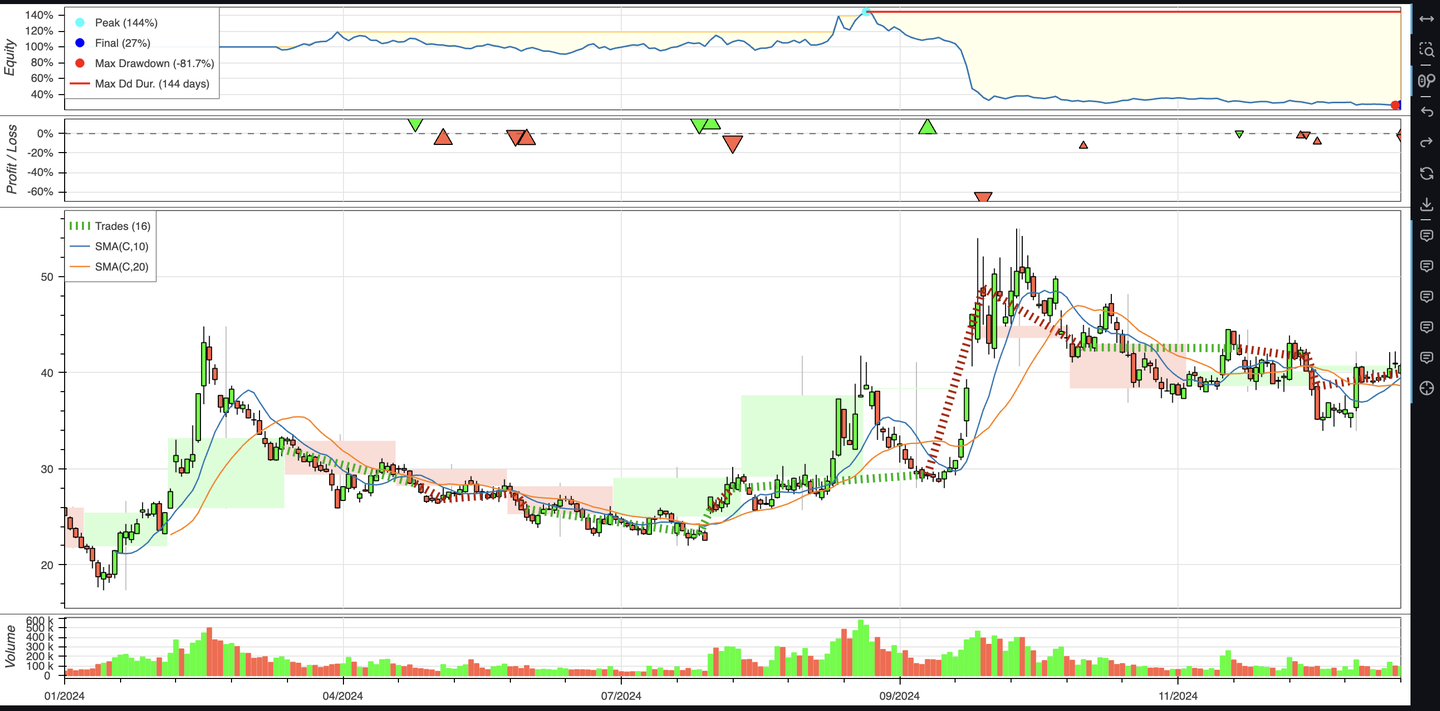Image resolution: width=1440 pixels, height=711 pixels.
Task: Hide the SMA(C,10) line via legend
Action: coord(110,246)
